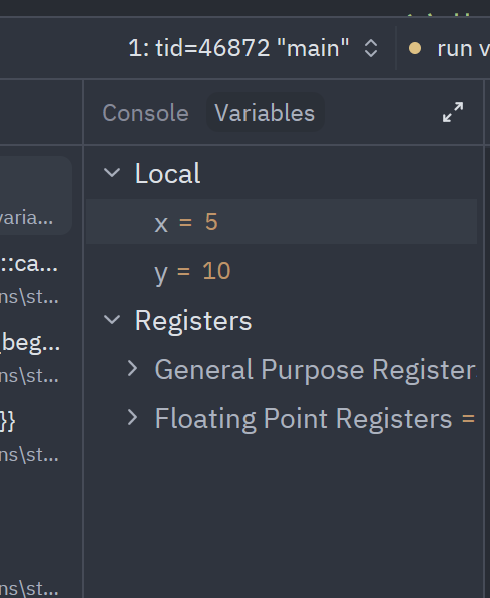The height and width of the screenshot is (598, 490).
Task: Select the stack frame labeled "}}"
Action: pyautogui.click(x=29, y=437)
